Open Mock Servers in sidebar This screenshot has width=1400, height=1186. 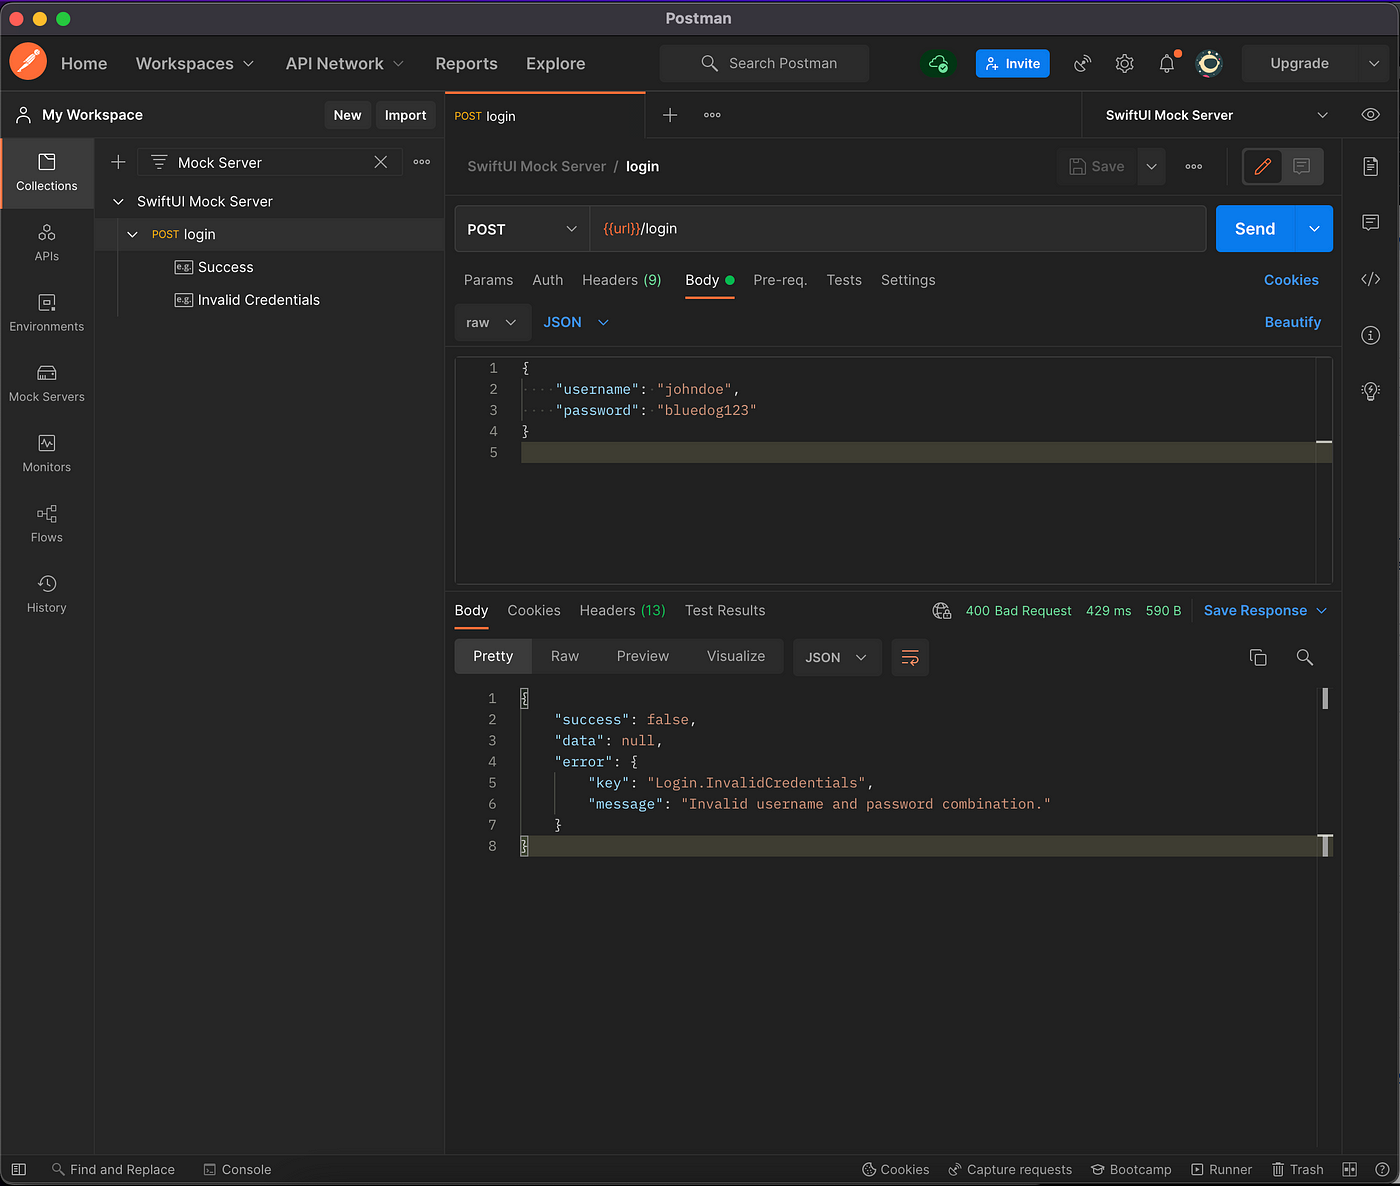coord(47,383)
